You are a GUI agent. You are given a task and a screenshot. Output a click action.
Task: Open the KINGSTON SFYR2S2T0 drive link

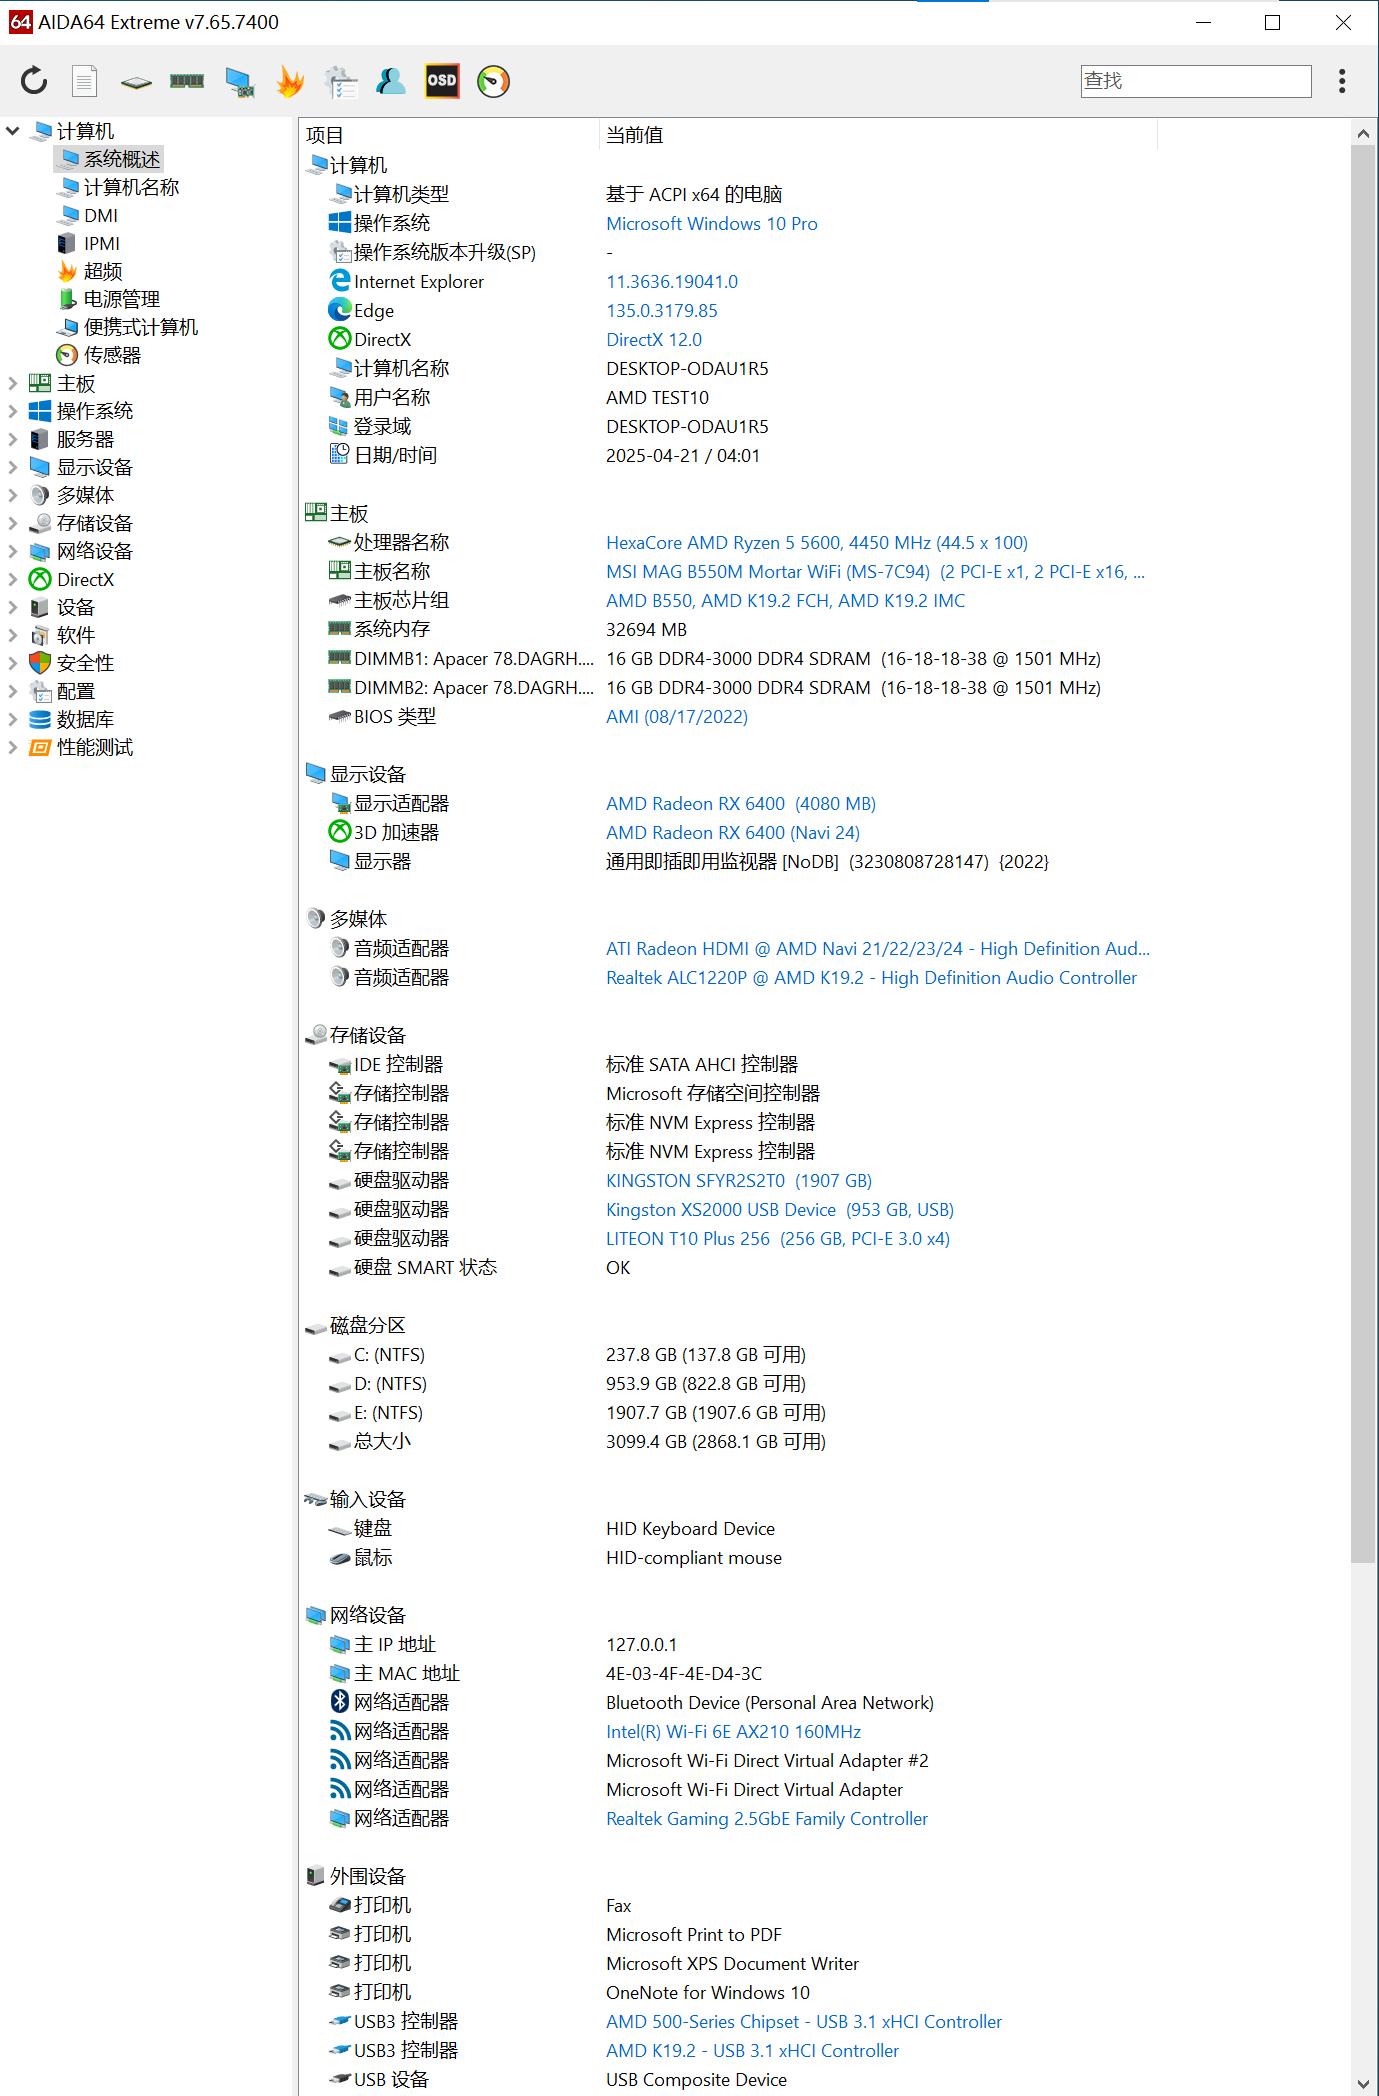(x=739, y=1180)
